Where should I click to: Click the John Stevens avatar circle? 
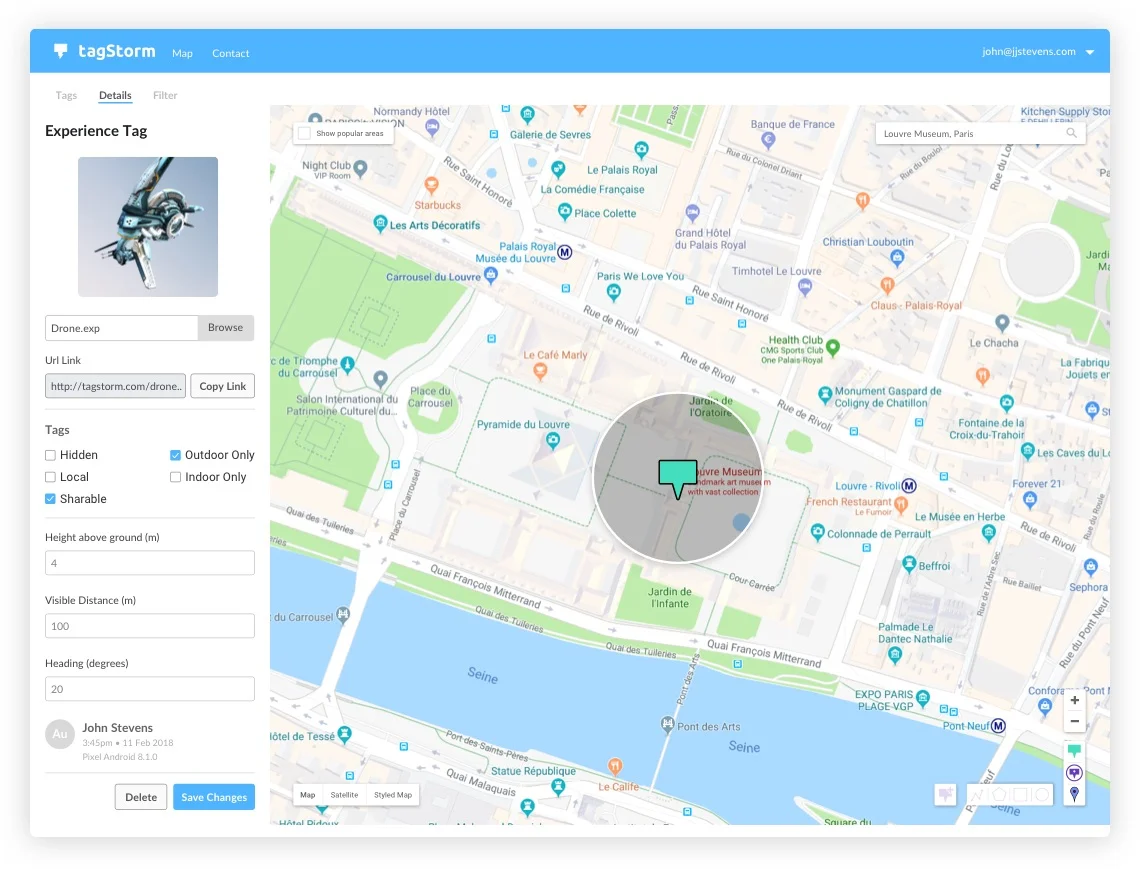[60, 734]
